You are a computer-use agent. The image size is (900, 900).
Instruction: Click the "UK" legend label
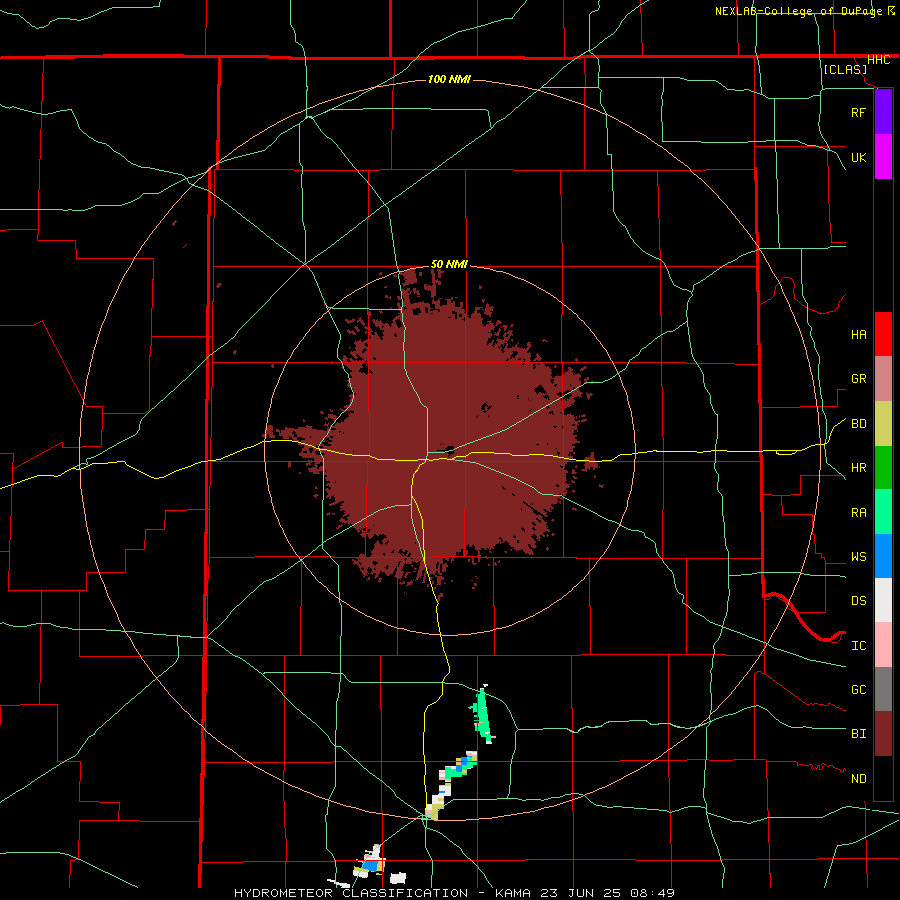pyautogui.click(x=858, y=157)
